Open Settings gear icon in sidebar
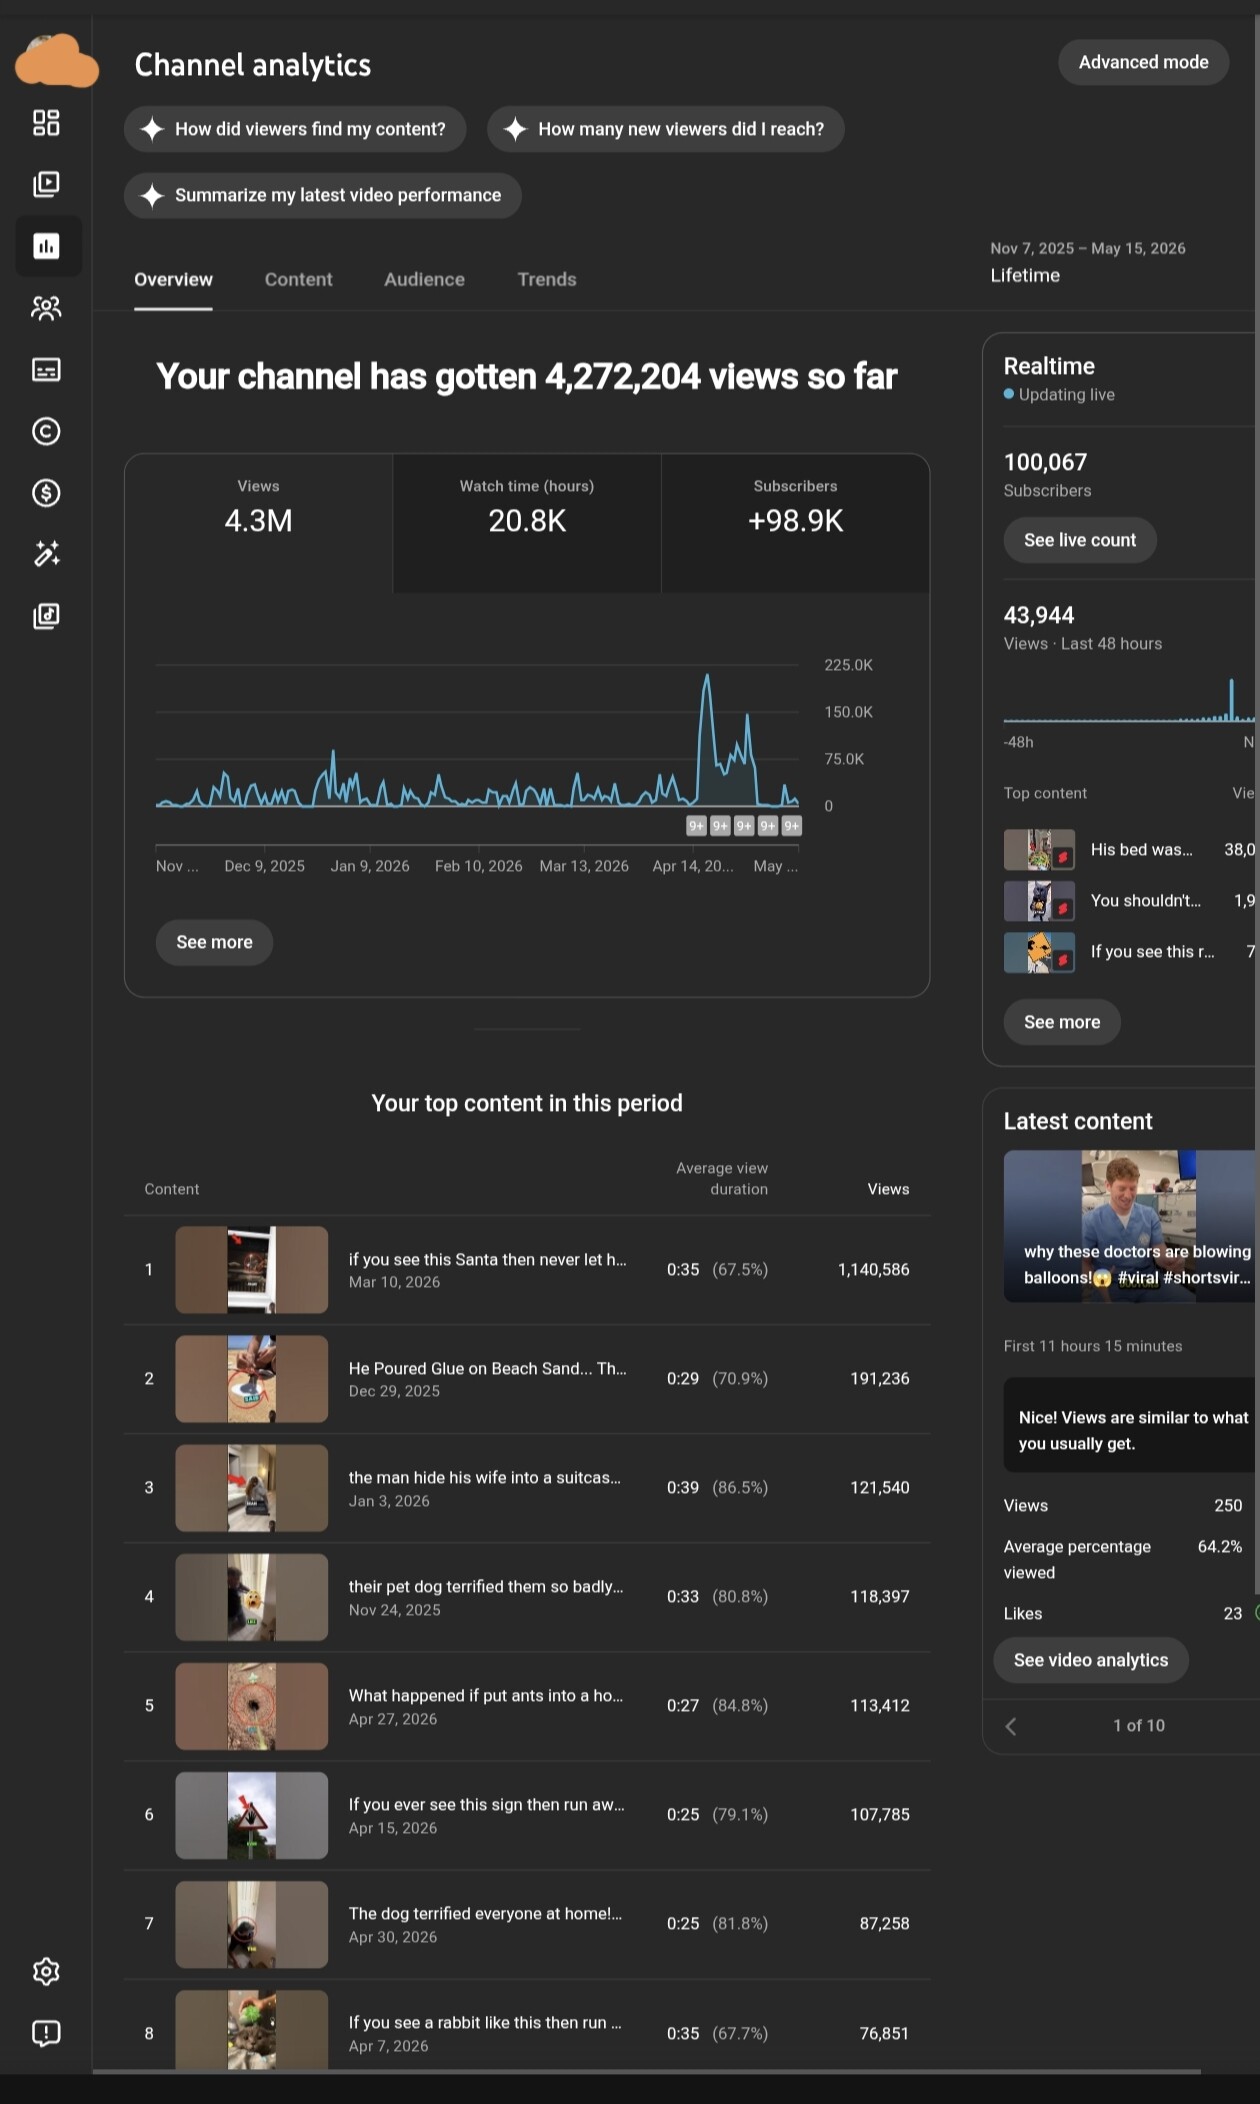Image resolution: width=1260 pixels, height=2104 pixels. 46,1971
